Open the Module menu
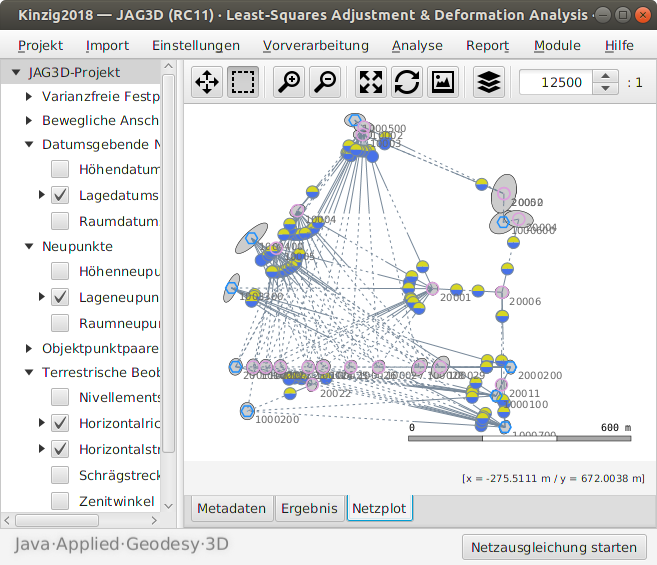Viewport: 657px width, 565px height. tap(557, 45)
